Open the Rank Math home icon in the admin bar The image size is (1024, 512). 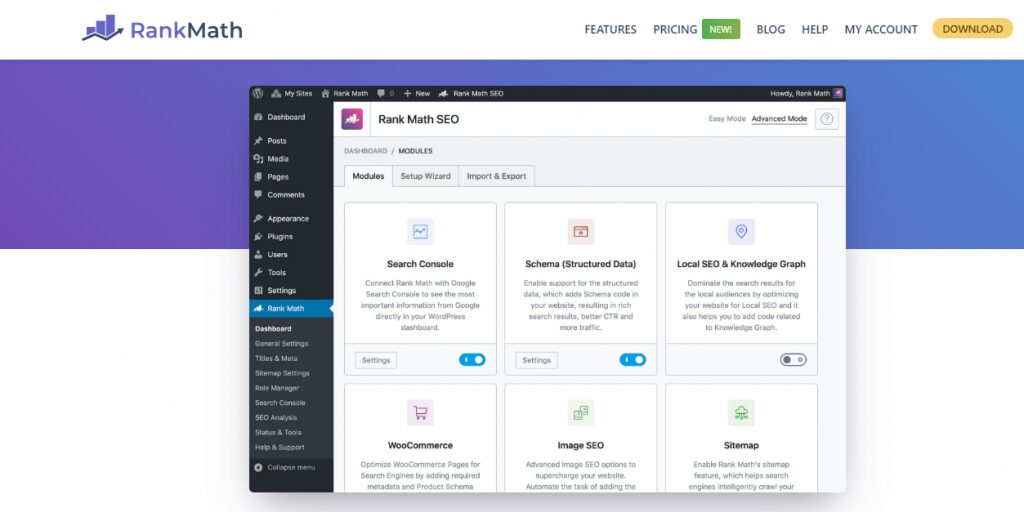coord(325,93)
